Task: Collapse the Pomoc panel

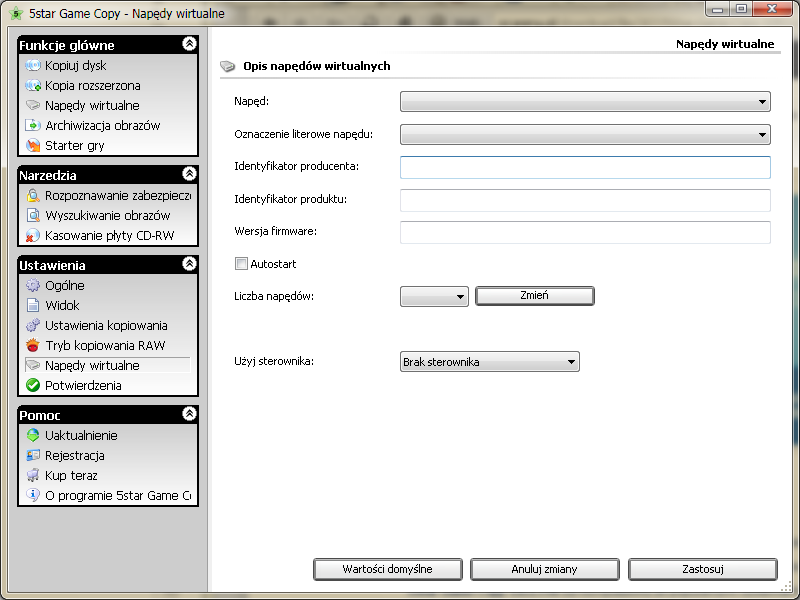Action: tap(189, 413)
